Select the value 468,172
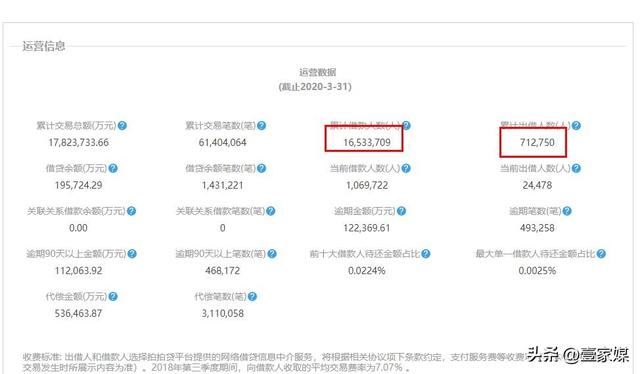 pyautogui.click(x=222, y=271)
